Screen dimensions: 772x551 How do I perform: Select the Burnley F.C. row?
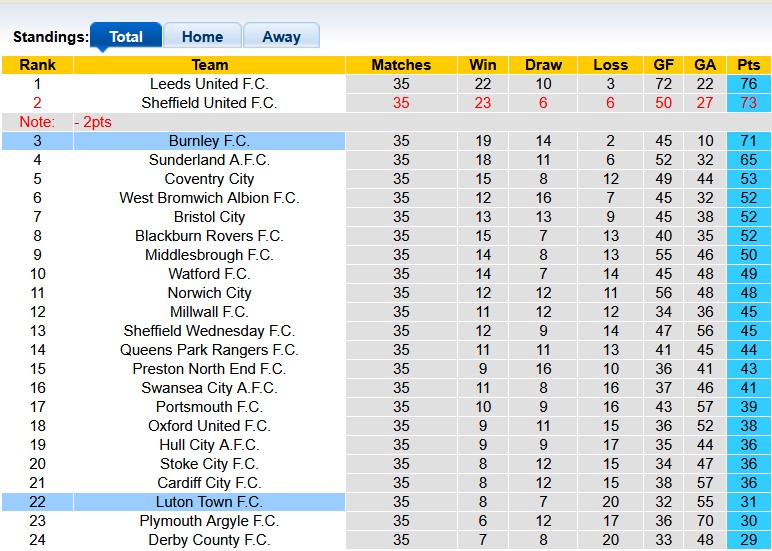(209, 141)
